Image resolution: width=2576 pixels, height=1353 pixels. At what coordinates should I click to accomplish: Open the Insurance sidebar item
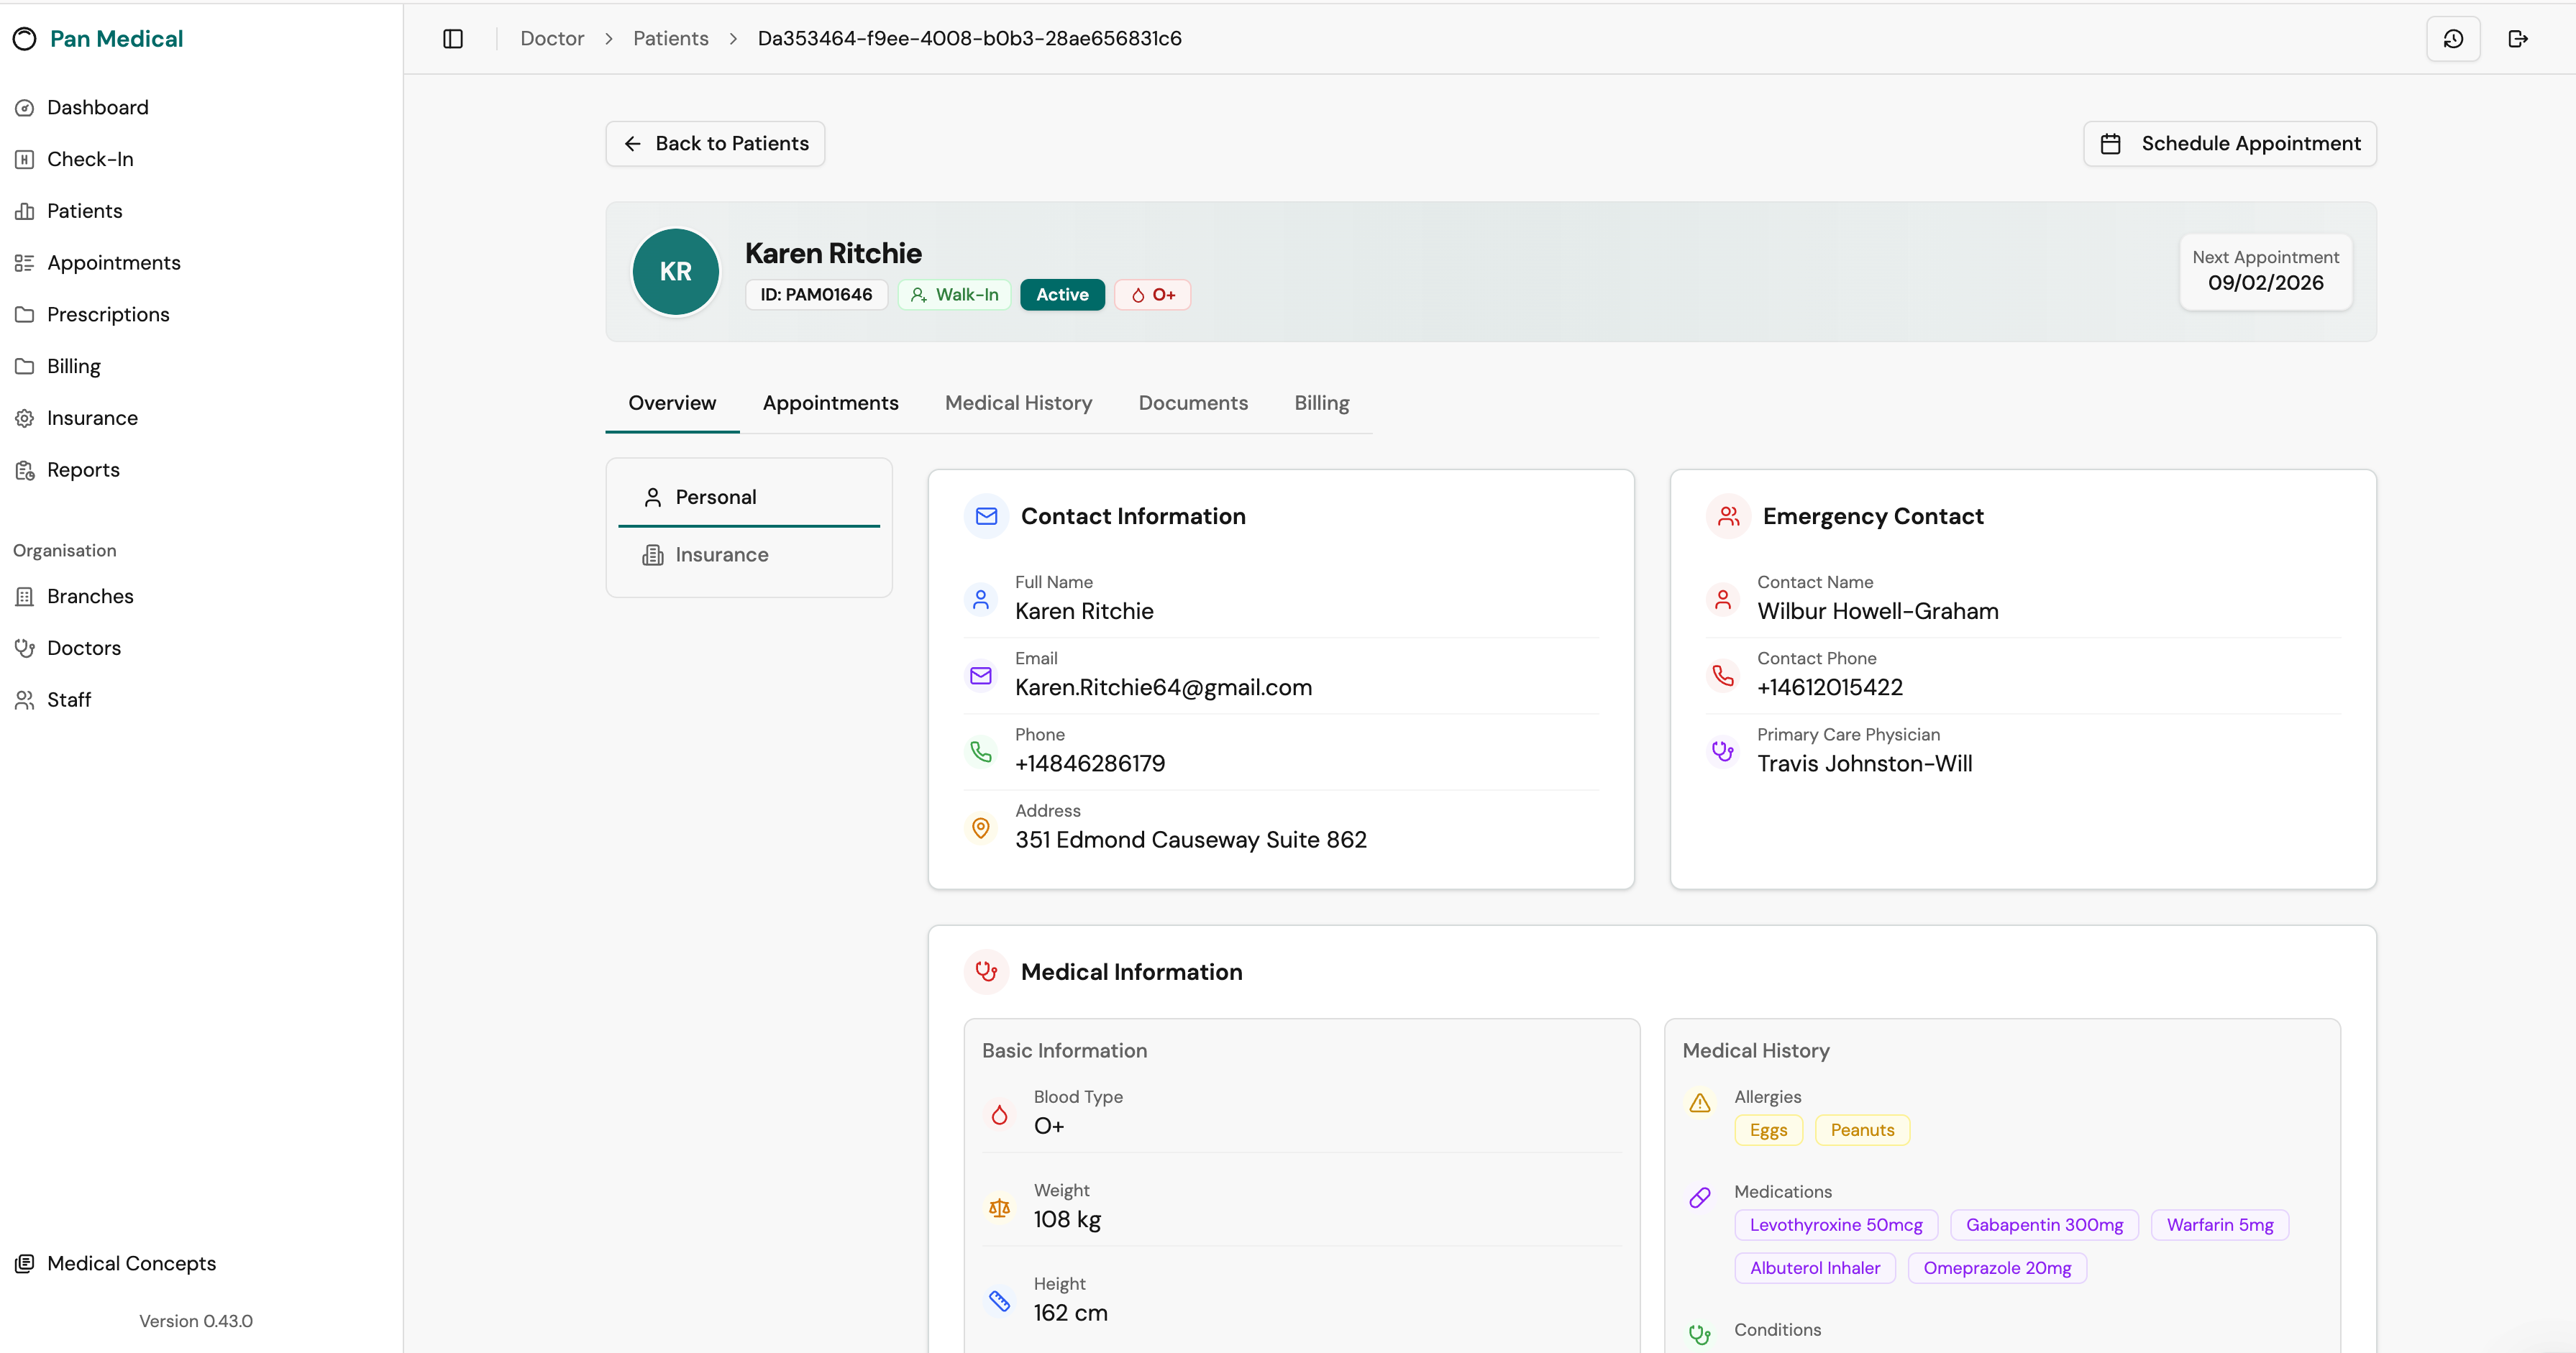pyautogui.click(x=92, y=418)
